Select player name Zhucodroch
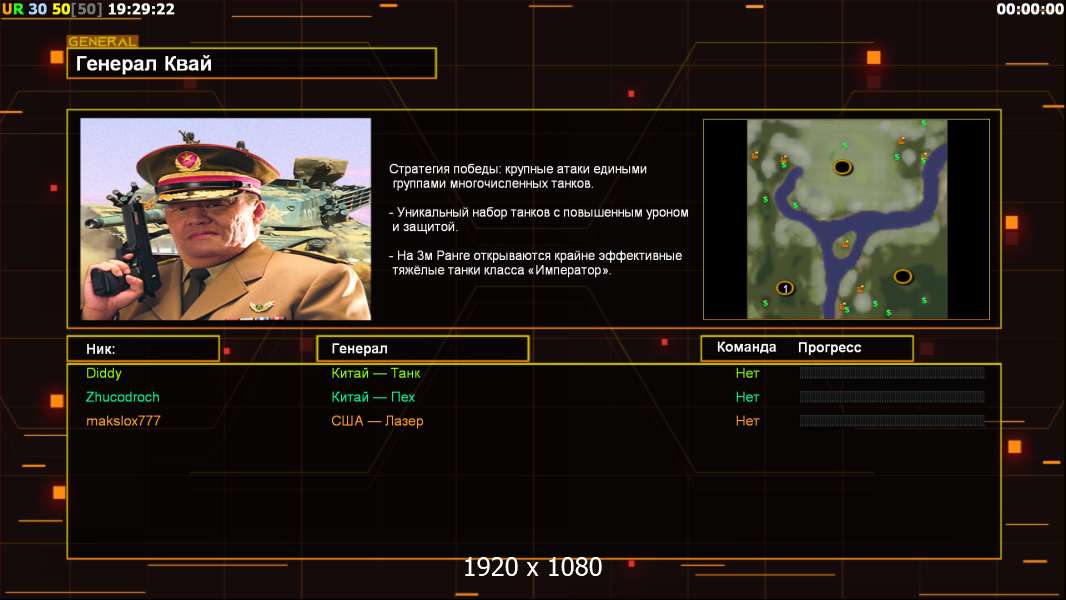The height and width of the screenshot is (600, 1066). [122, 397]
